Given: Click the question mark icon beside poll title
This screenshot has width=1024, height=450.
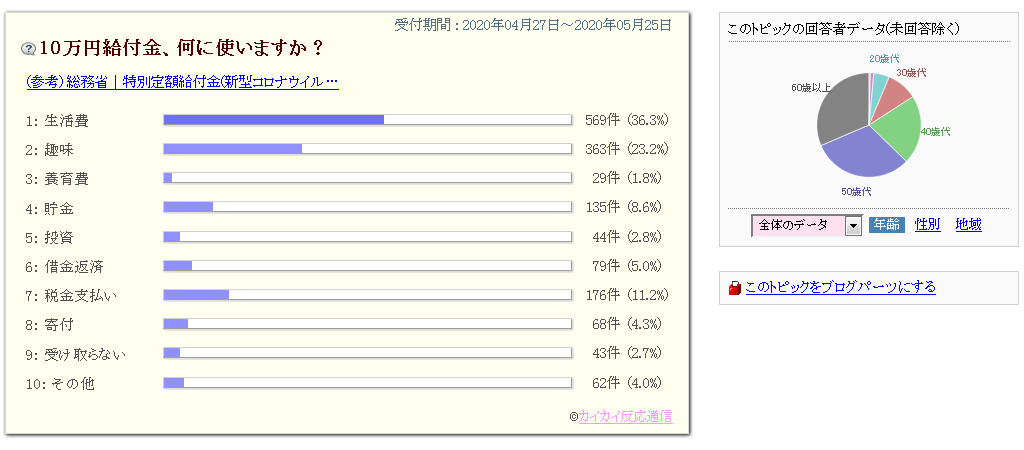Looking at the screenshot, I should (x=28, y=48).
